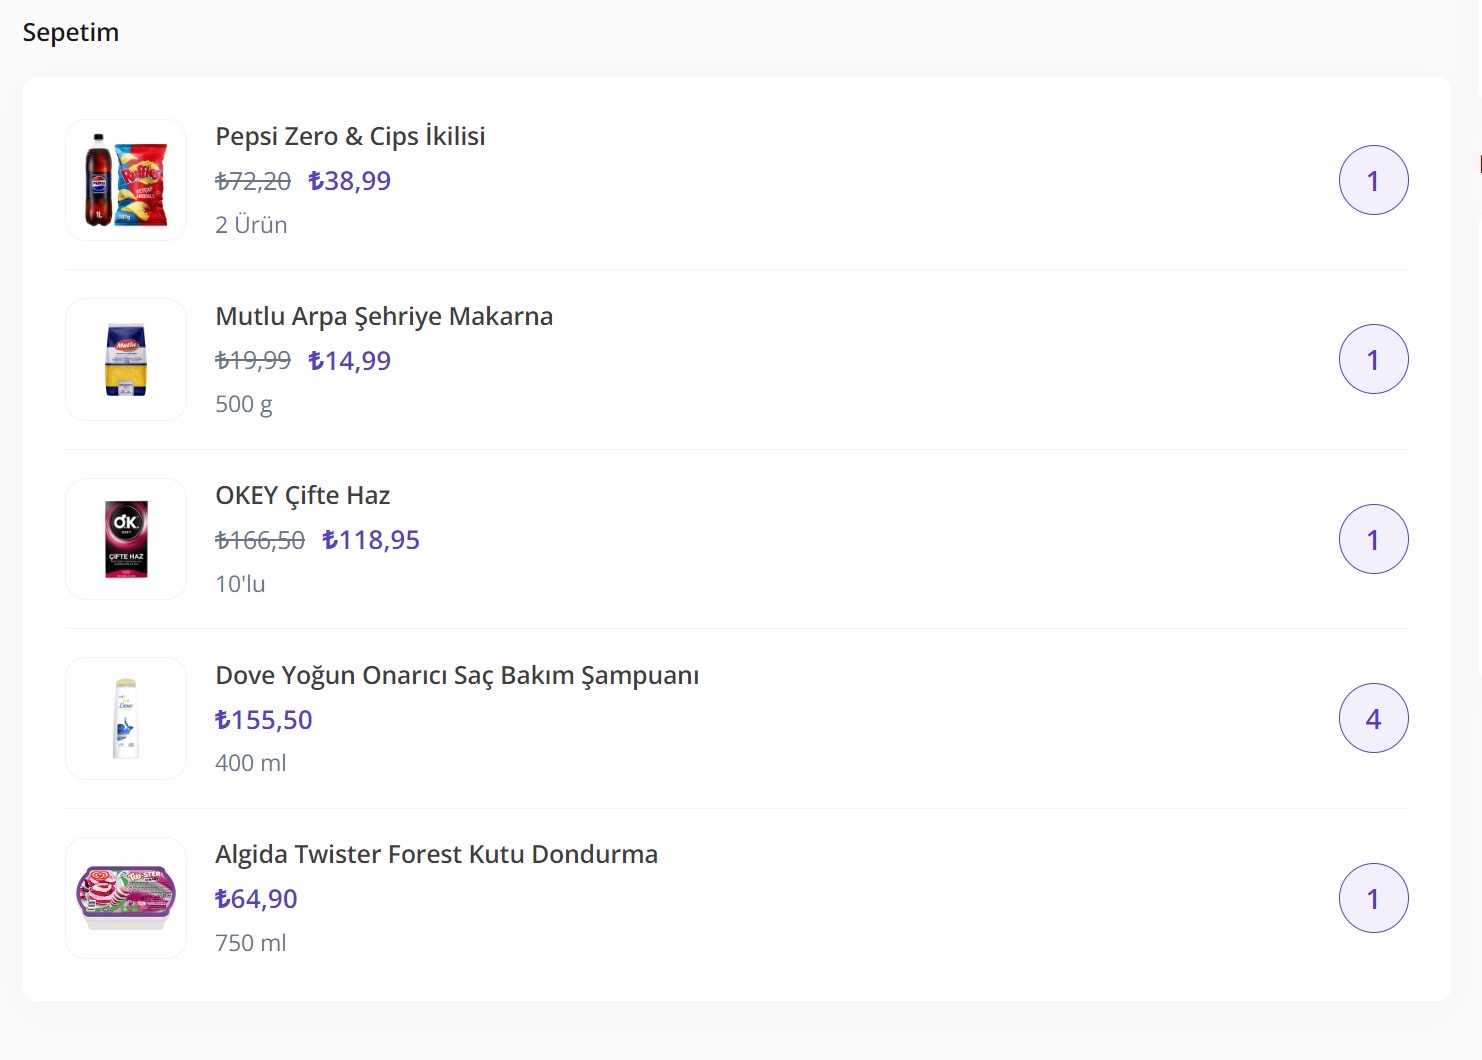1482x1060 pixels.
Task: Open Dove Yoğun Onarıcı Saç Bakım Şampuanı
Action: coord(457,675)
